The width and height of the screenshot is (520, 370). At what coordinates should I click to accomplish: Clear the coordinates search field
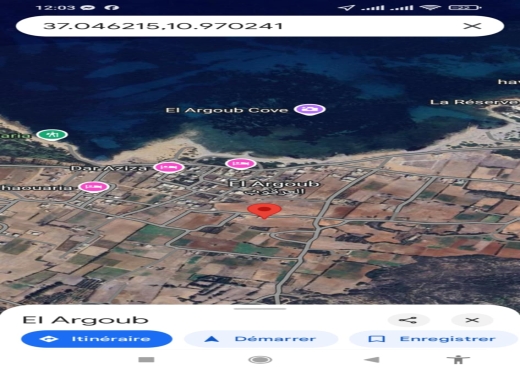point(472,26)
